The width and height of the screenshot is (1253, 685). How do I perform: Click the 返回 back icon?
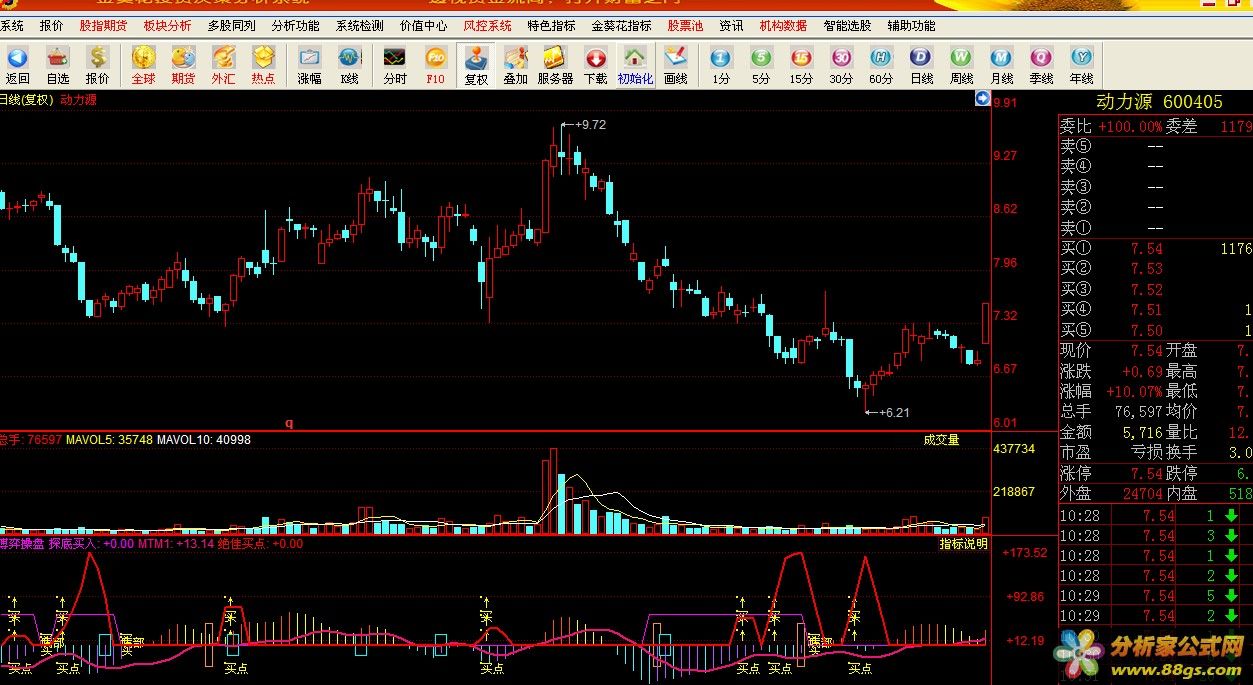coord(17,65)
